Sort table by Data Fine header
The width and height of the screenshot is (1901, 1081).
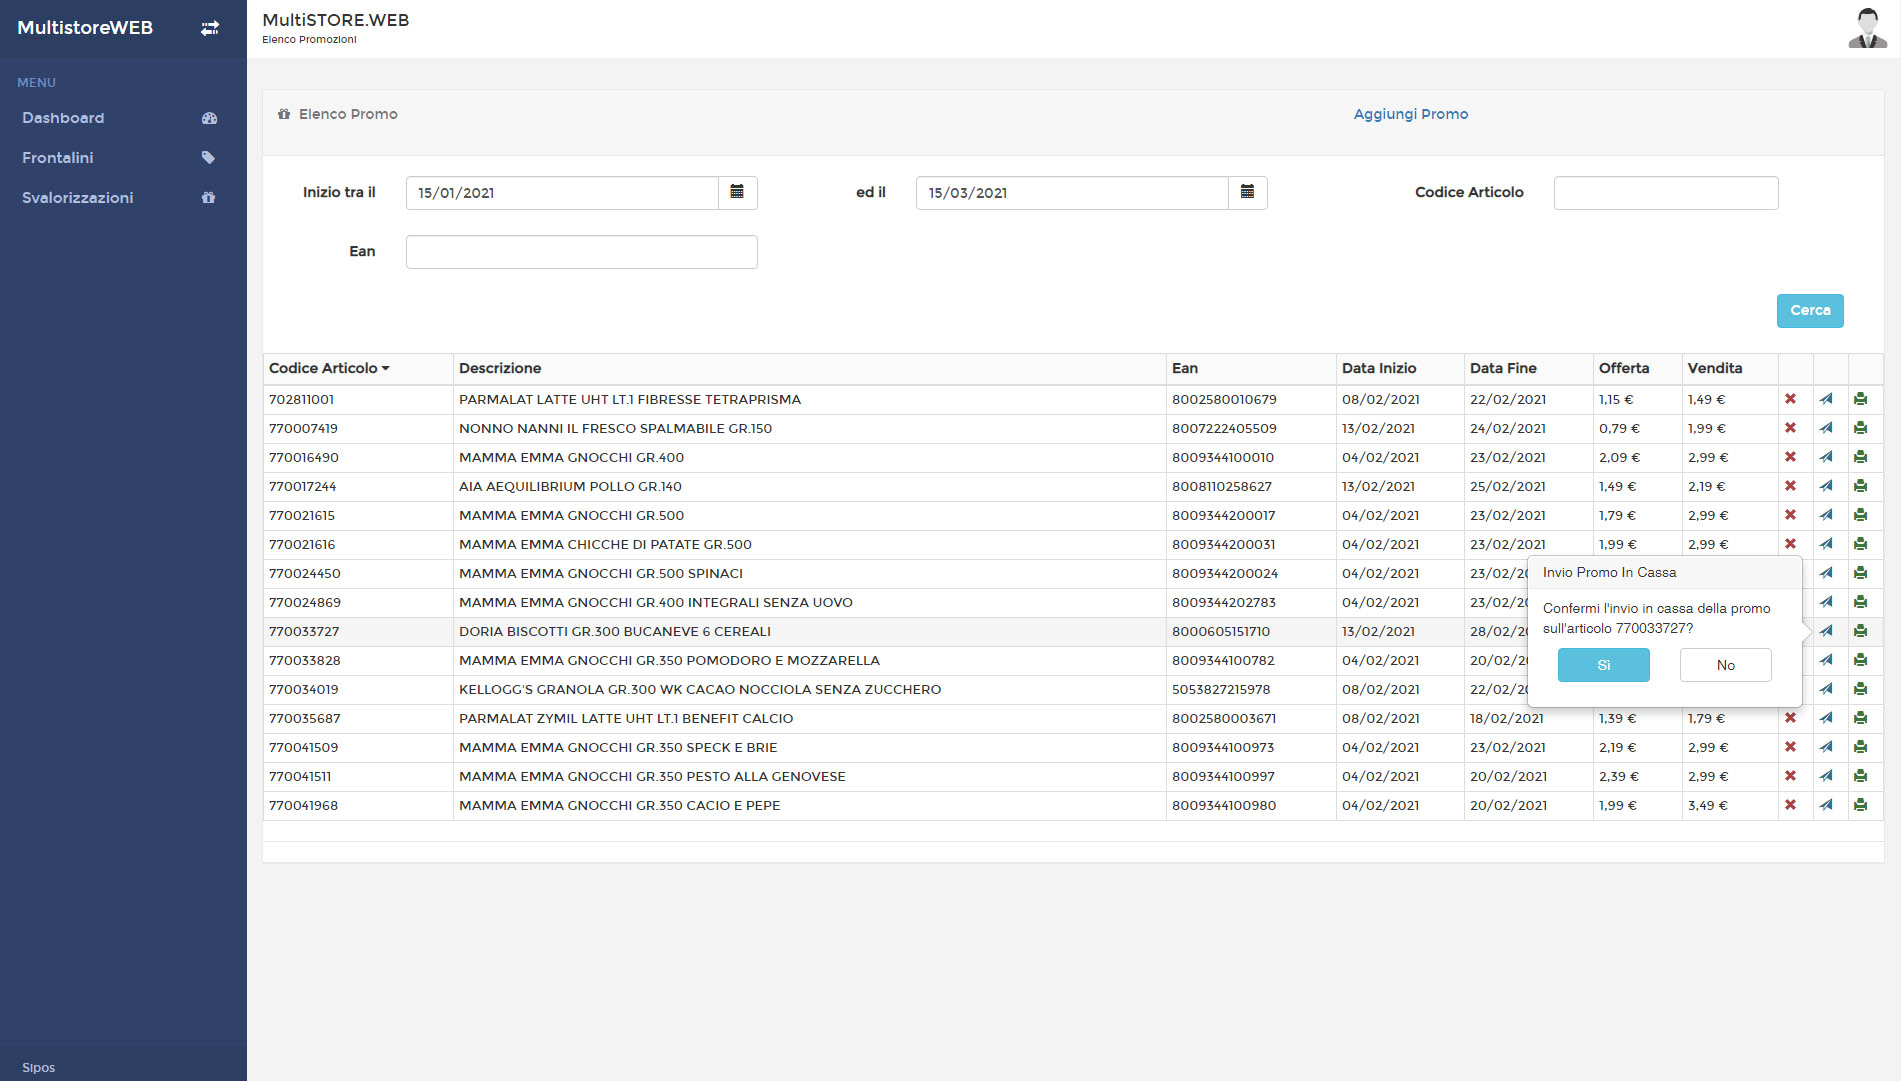(x=1502, y=368)
